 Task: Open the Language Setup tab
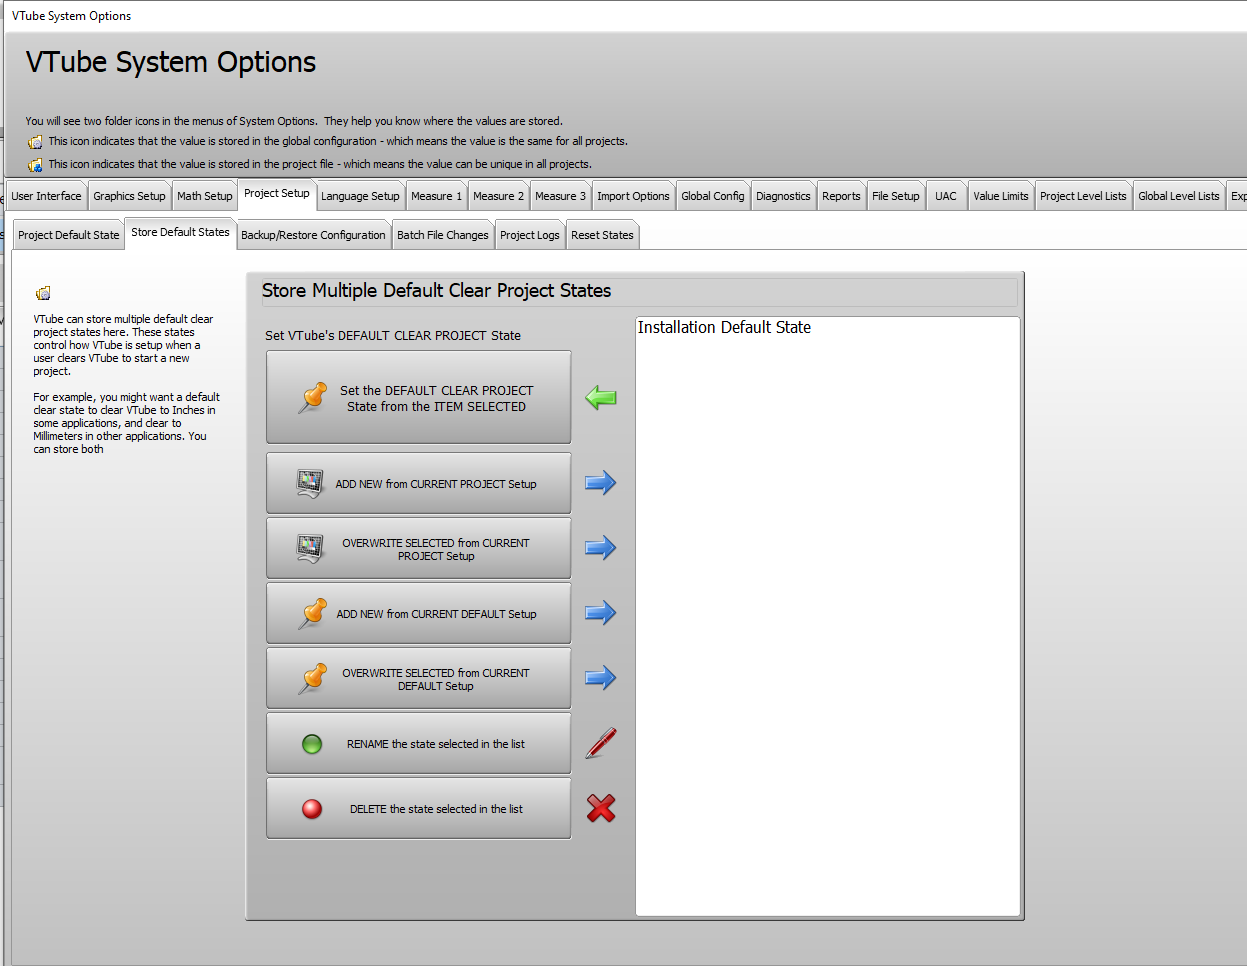pyautogui.click(x=360, y=196)
